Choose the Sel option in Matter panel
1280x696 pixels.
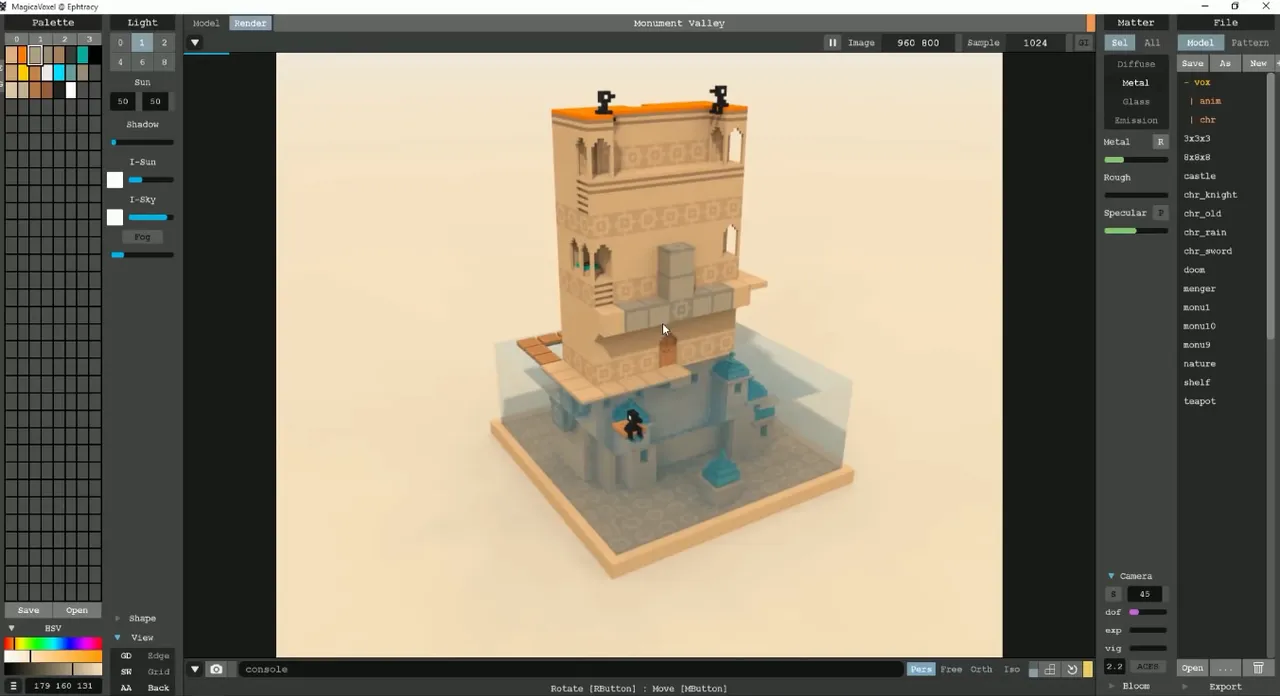click(x=1119, y=43)
